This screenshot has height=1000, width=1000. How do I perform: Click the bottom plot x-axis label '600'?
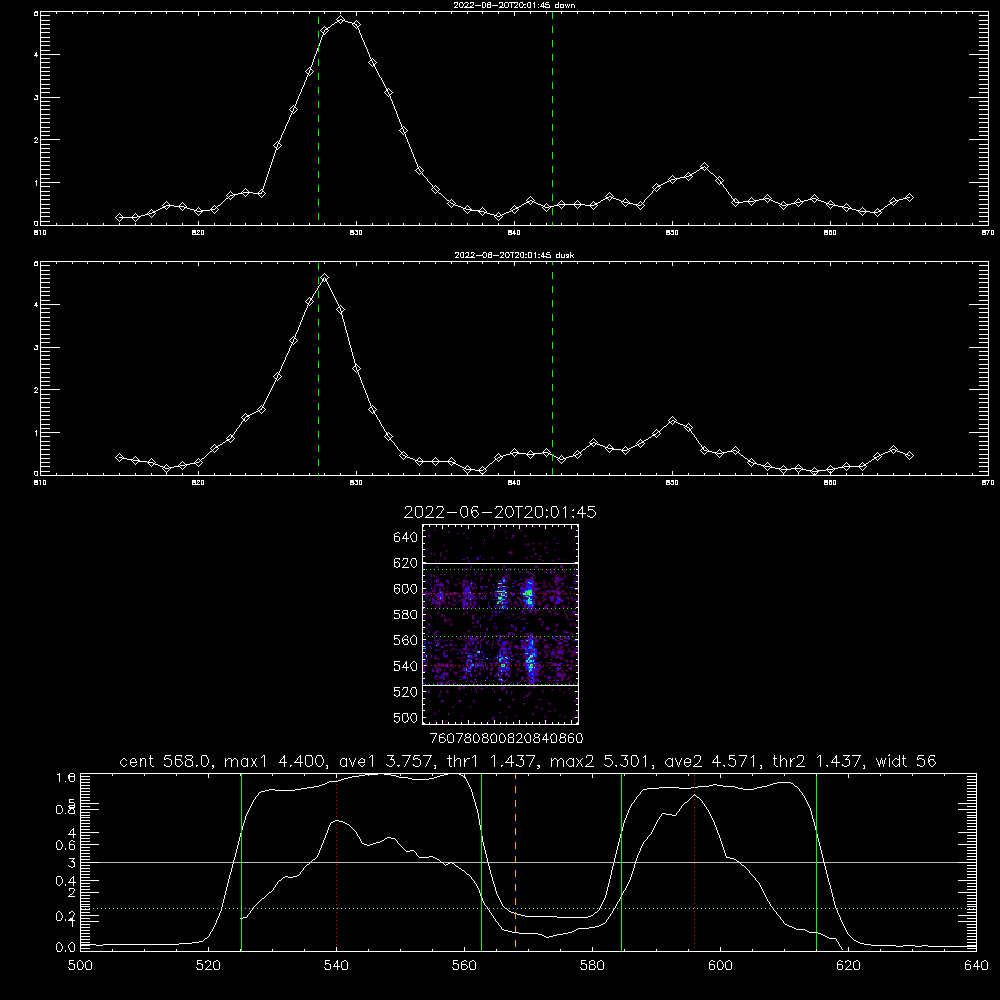click(x=721, y=966)
